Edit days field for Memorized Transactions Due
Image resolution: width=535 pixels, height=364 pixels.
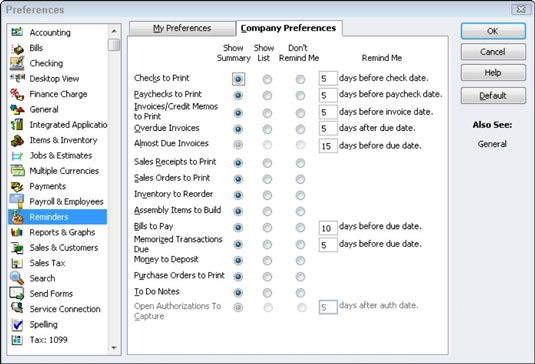(328, 245)
